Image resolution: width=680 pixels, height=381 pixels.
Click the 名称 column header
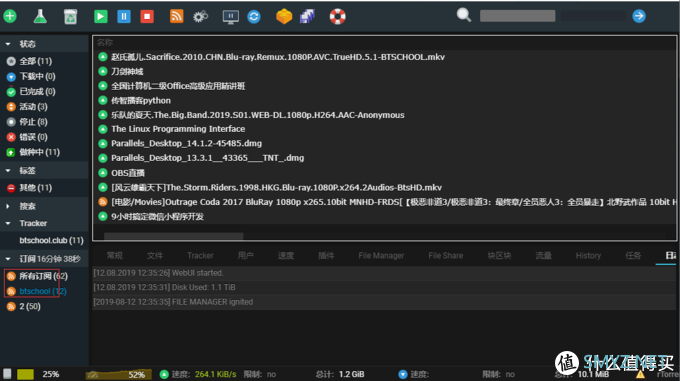pos(105,42)
